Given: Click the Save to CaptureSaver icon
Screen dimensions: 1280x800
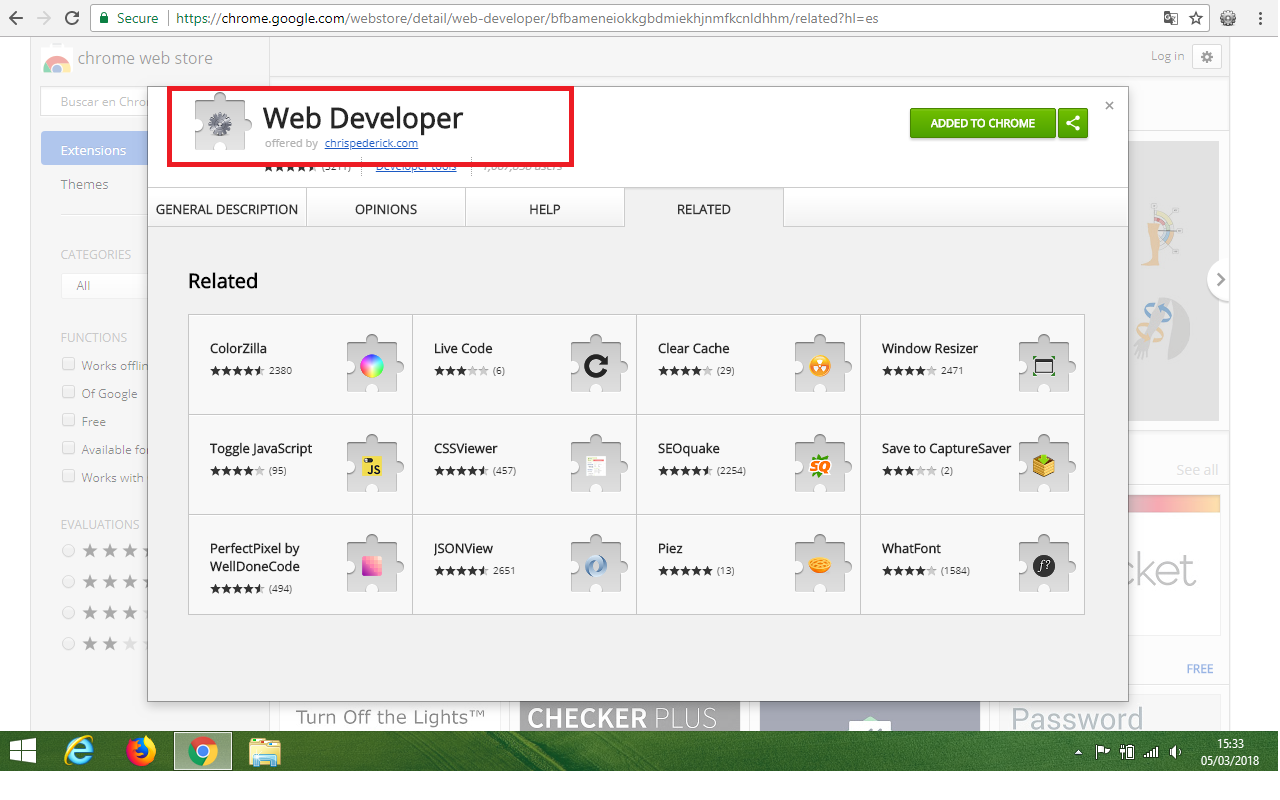Looking at the screenshot, I should [x=1044, y=466].
